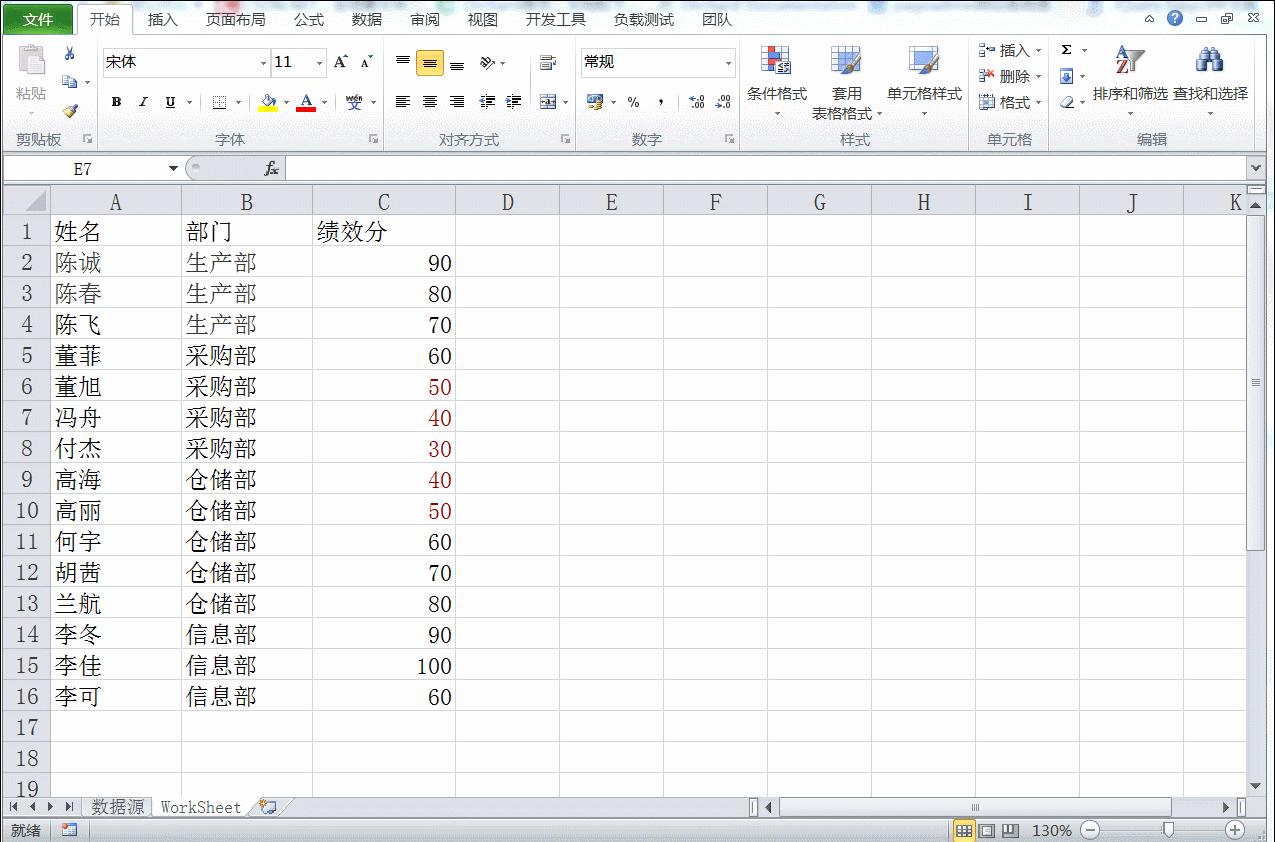
Task: Switch to Page Break Preview in status bar
Action: [x=1010, y=830]
